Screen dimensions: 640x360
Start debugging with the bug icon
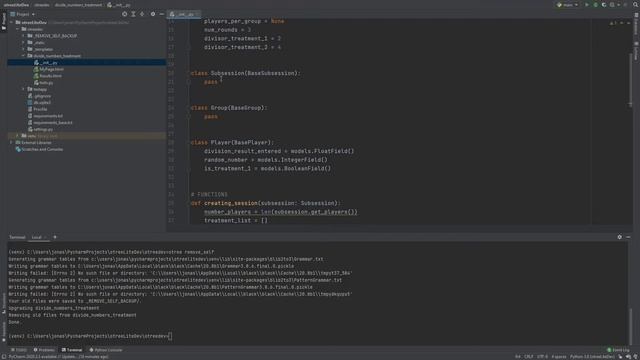coord(596,5)
